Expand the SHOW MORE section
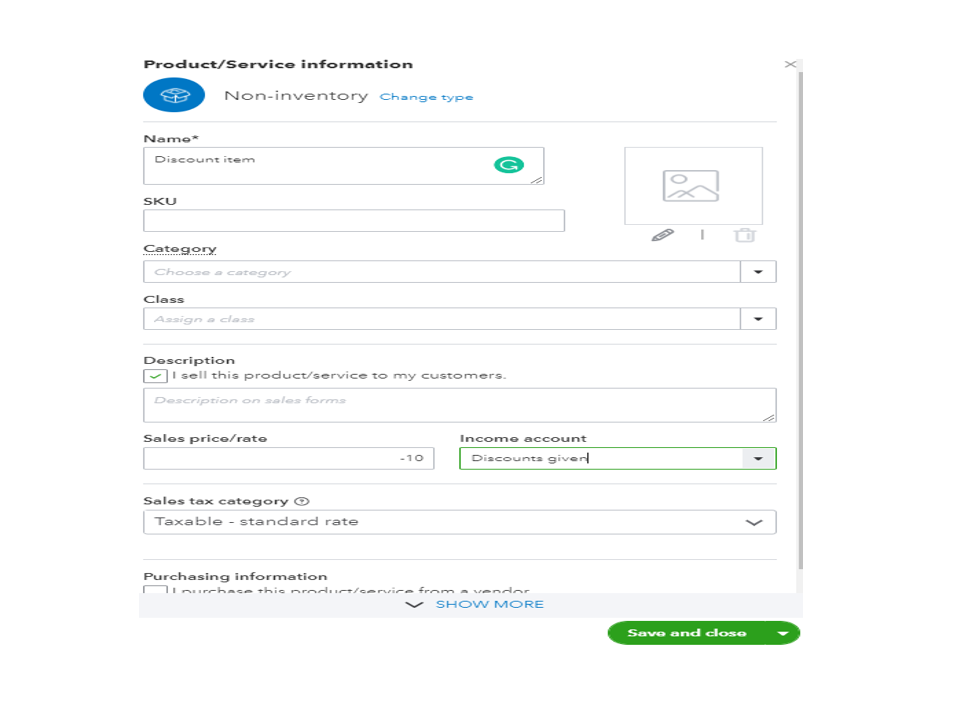960x720 pixels. pyautogui.click(x=475, y=605)
